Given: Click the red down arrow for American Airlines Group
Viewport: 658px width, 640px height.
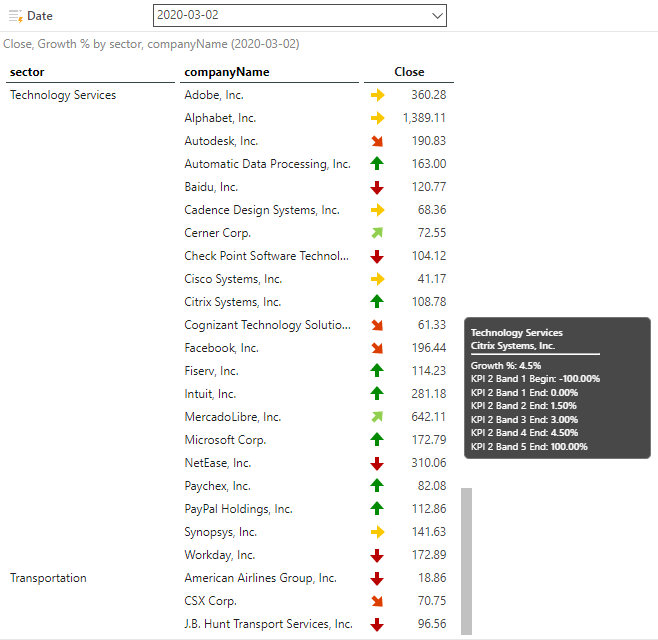Looking at the screenshot, I should pos(377,578).
